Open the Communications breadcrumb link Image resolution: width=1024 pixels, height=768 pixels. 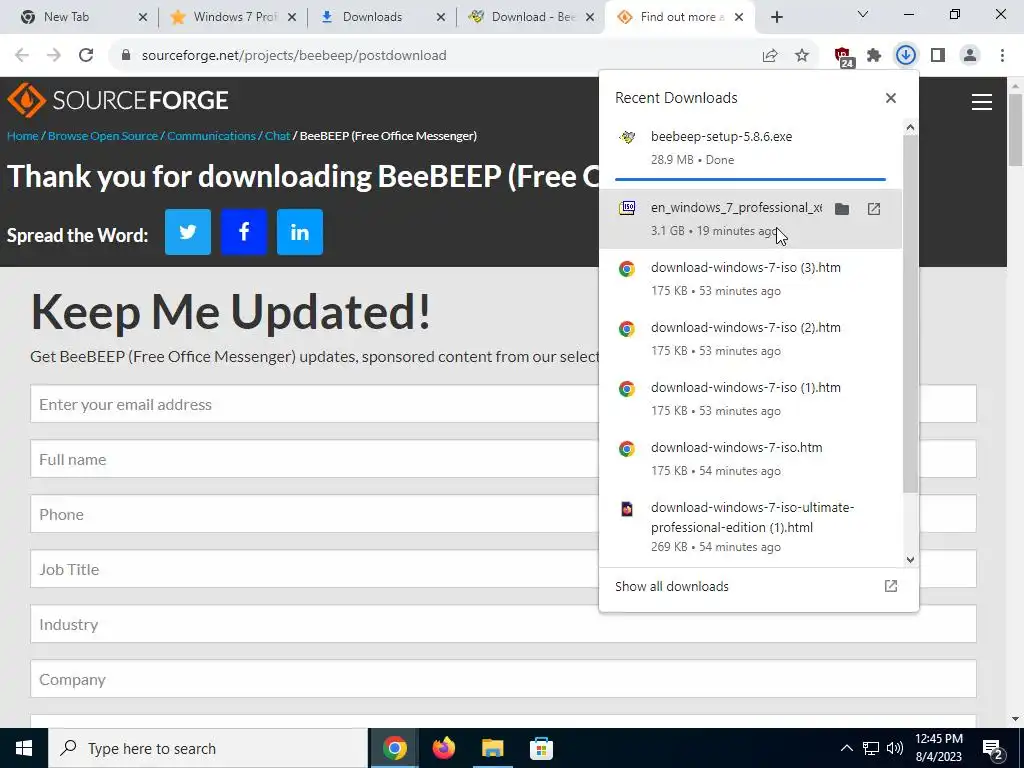pos(212,136)
